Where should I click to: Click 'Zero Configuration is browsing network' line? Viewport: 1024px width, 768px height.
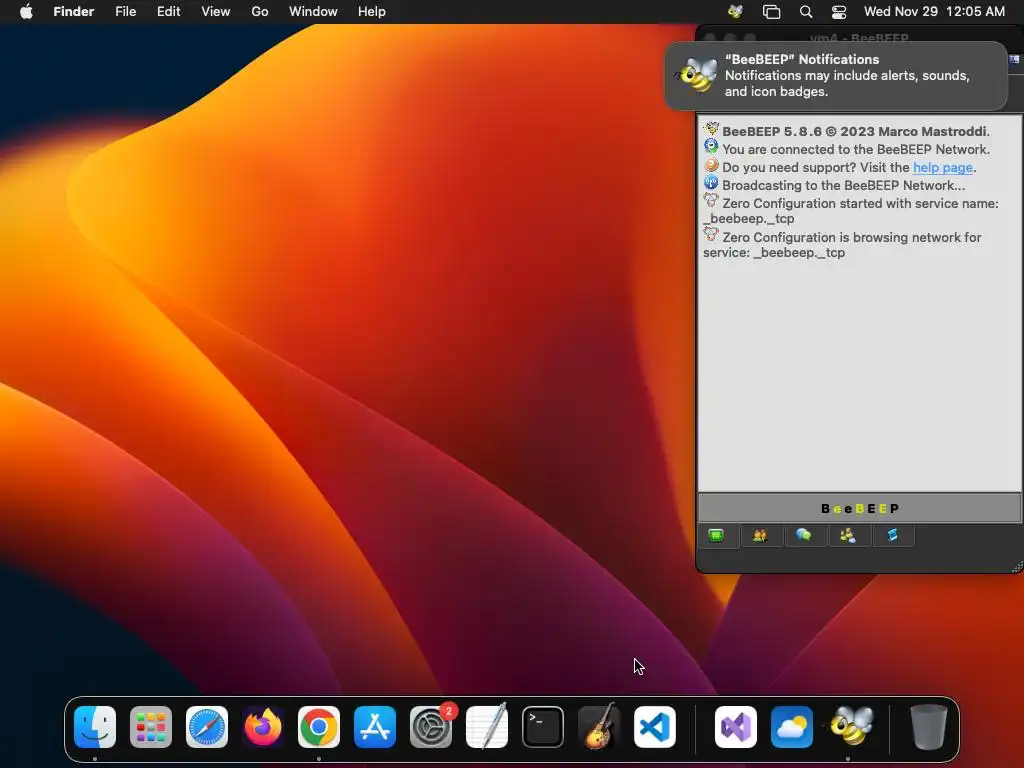(x=842, y=244)
